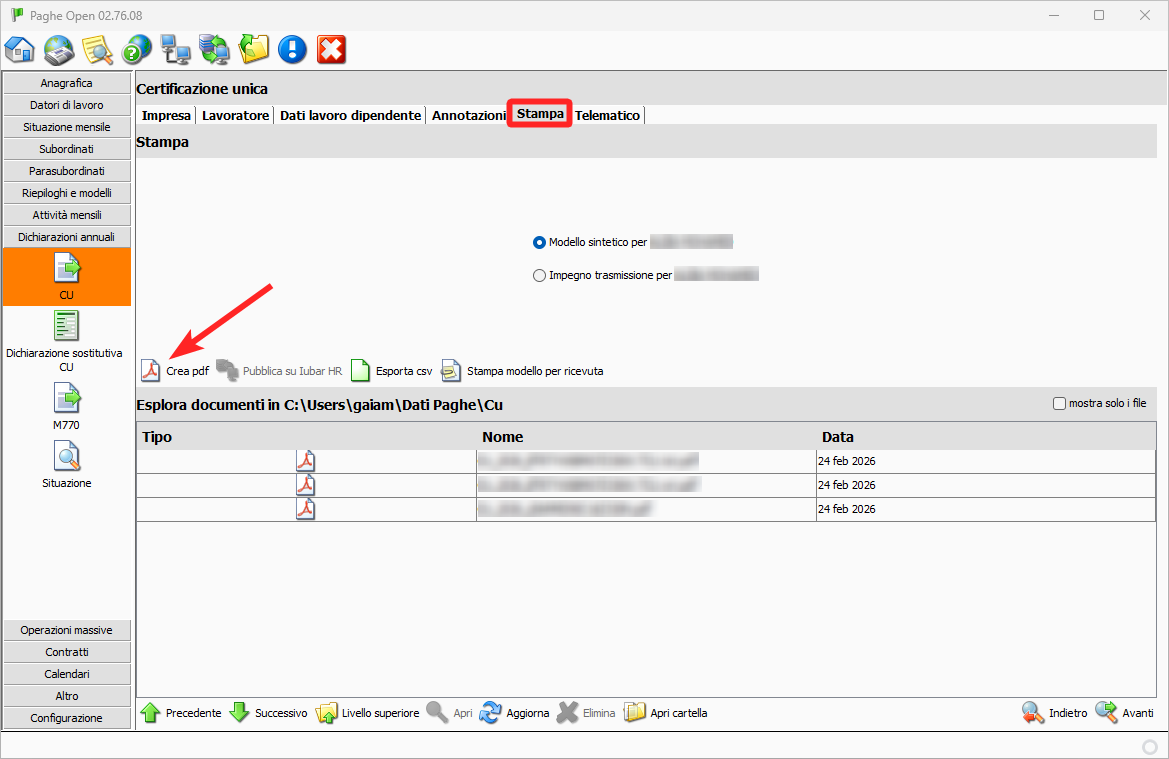The height and width of the screenshot is (759, 1169).
Task: Expand the Riepiloghi e modelli section
Action: pos(67,193)
